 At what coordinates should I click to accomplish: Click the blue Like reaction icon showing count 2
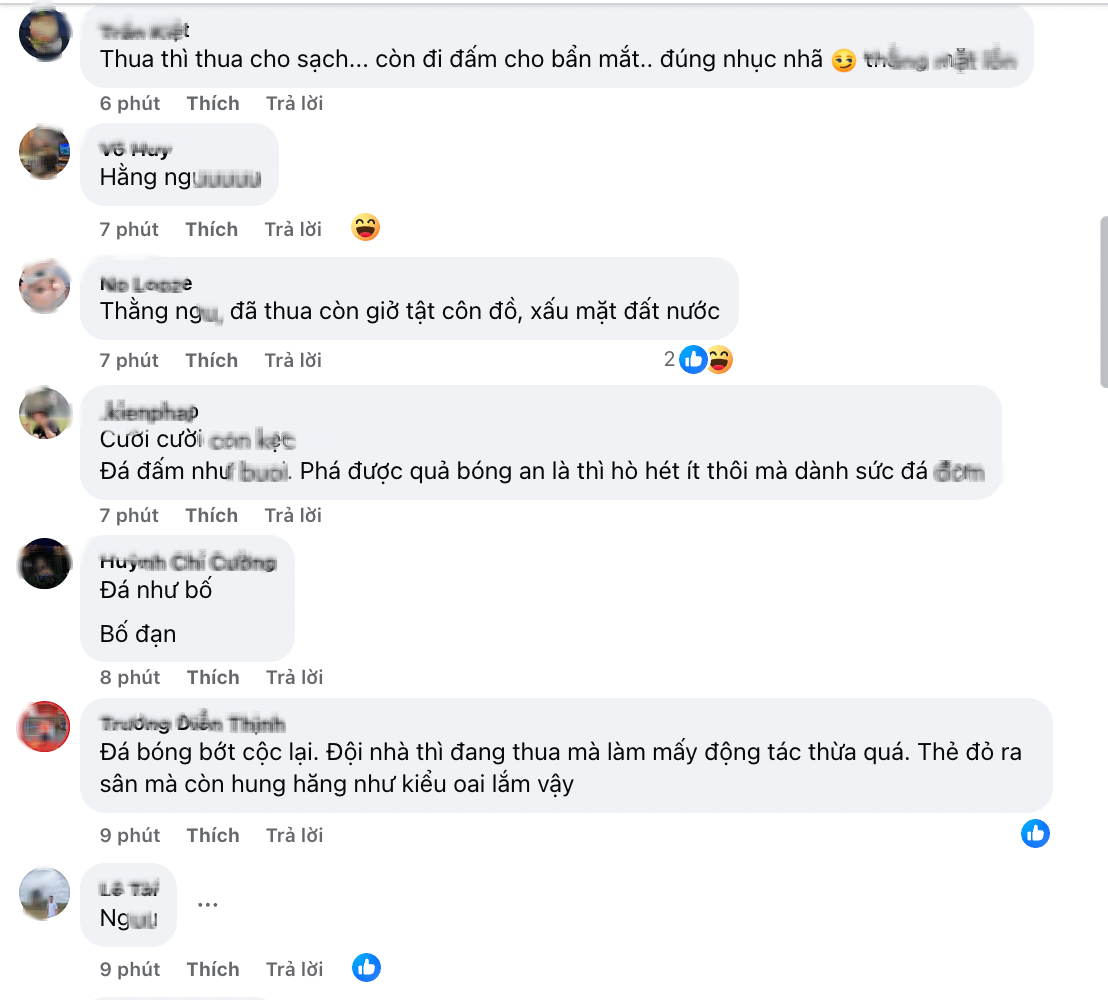point(693,359)
